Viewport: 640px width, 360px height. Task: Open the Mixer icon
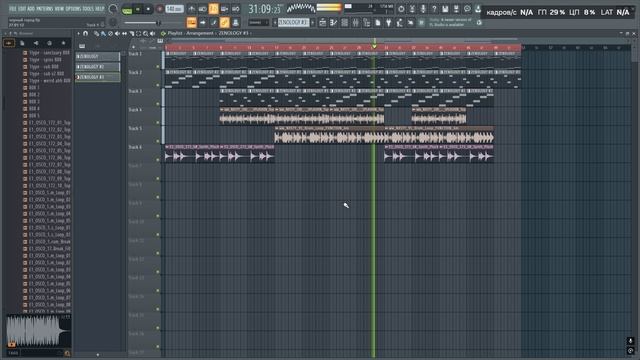[356, 23]
